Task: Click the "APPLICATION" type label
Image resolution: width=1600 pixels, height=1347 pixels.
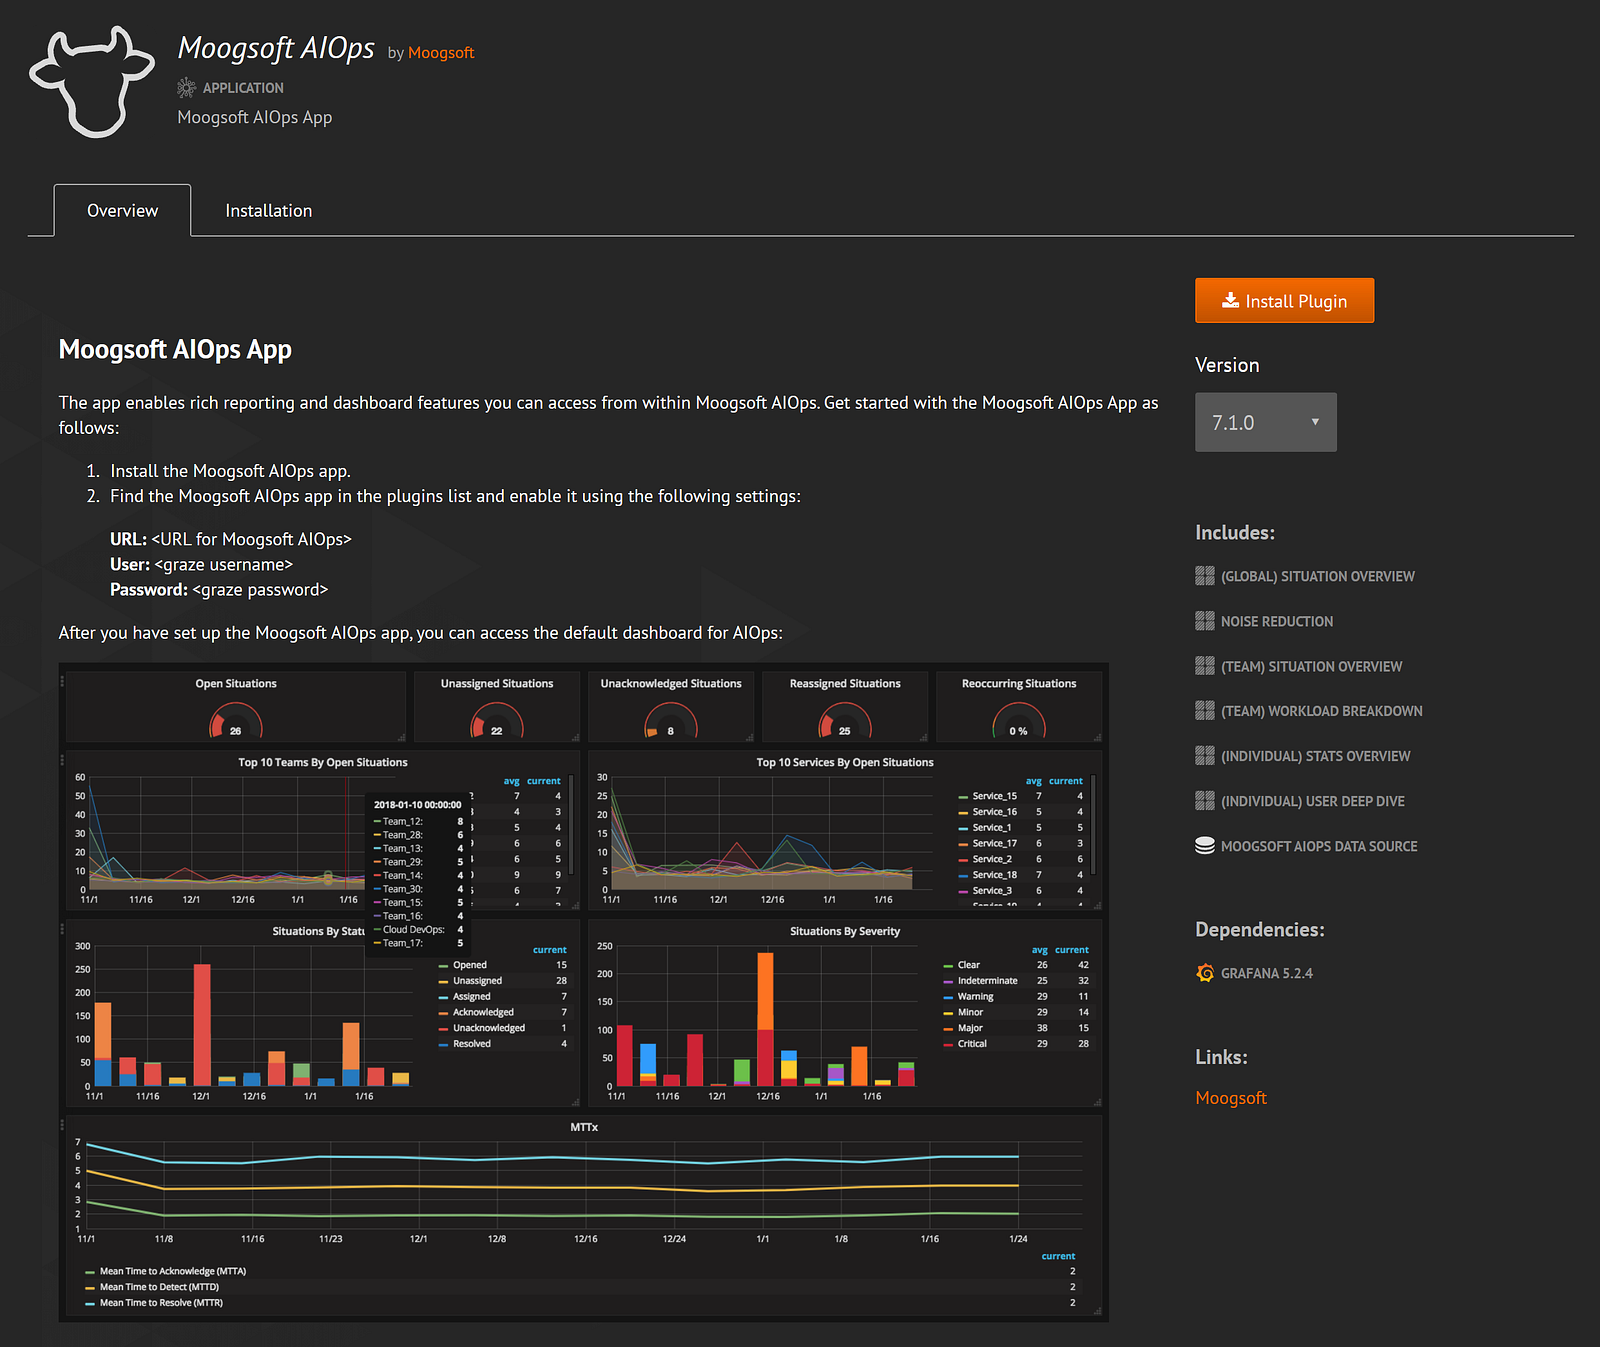Action: point(243,88)
